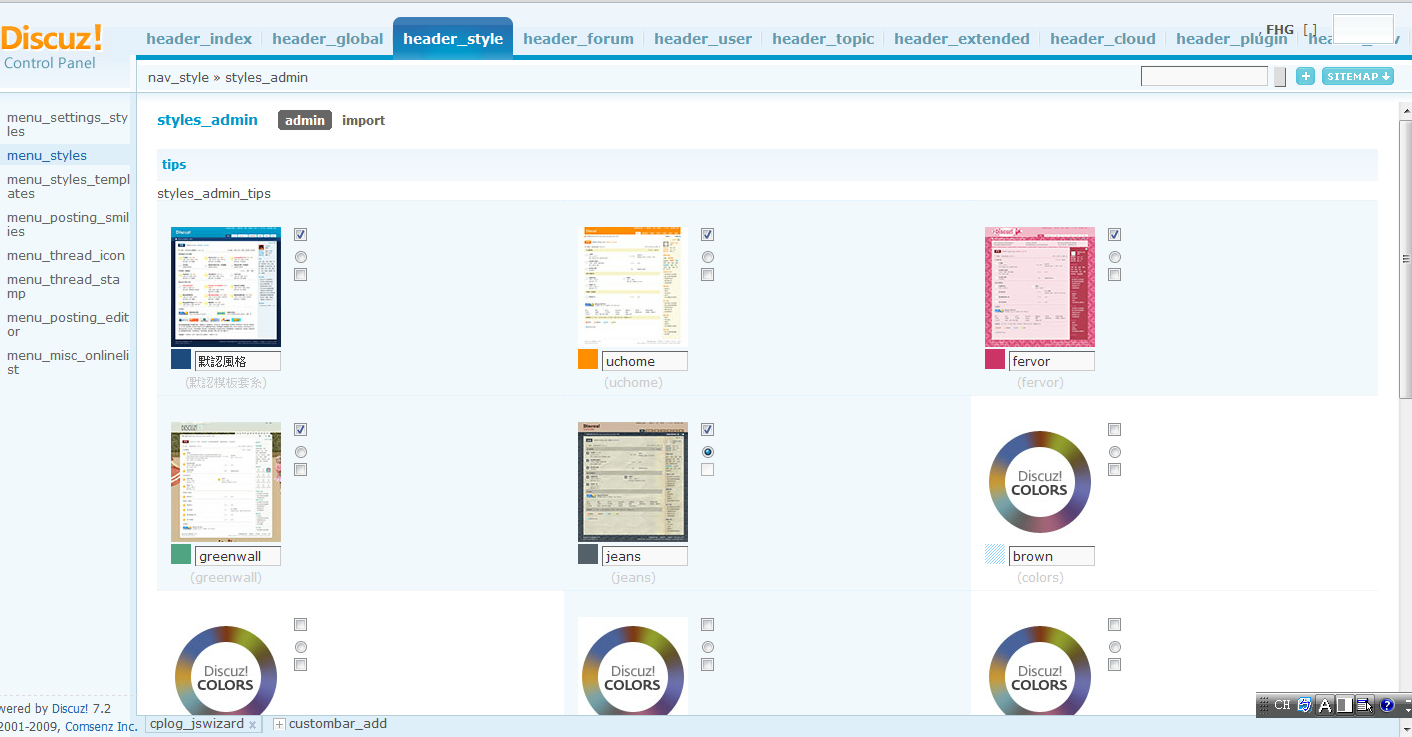Uncheck the first checkbox for the default style

click(301, 234)
